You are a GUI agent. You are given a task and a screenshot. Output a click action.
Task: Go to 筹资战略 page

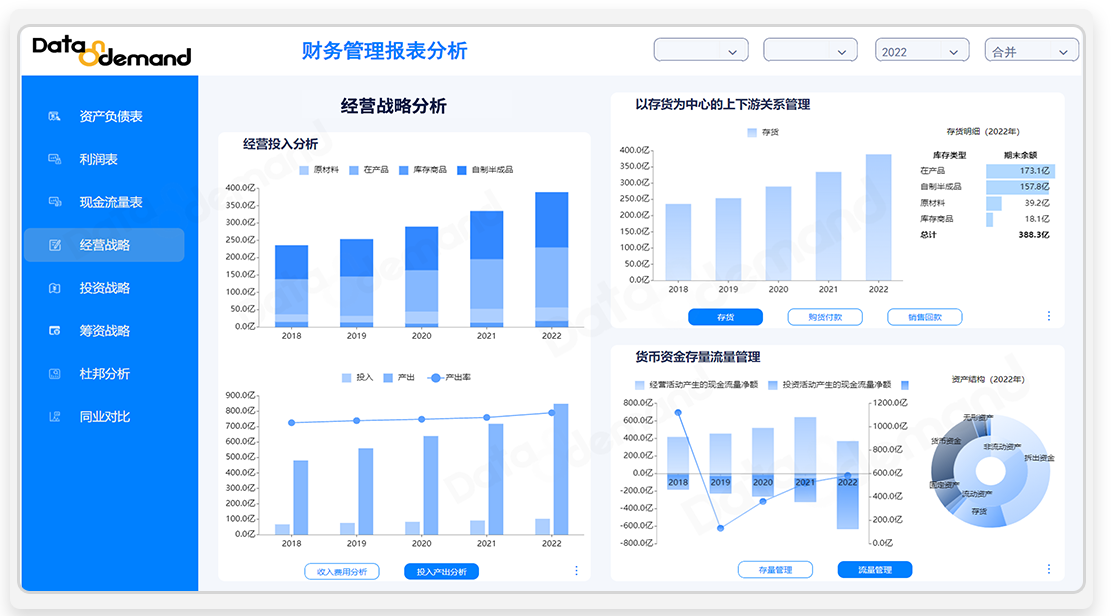[x=104, y=331]
